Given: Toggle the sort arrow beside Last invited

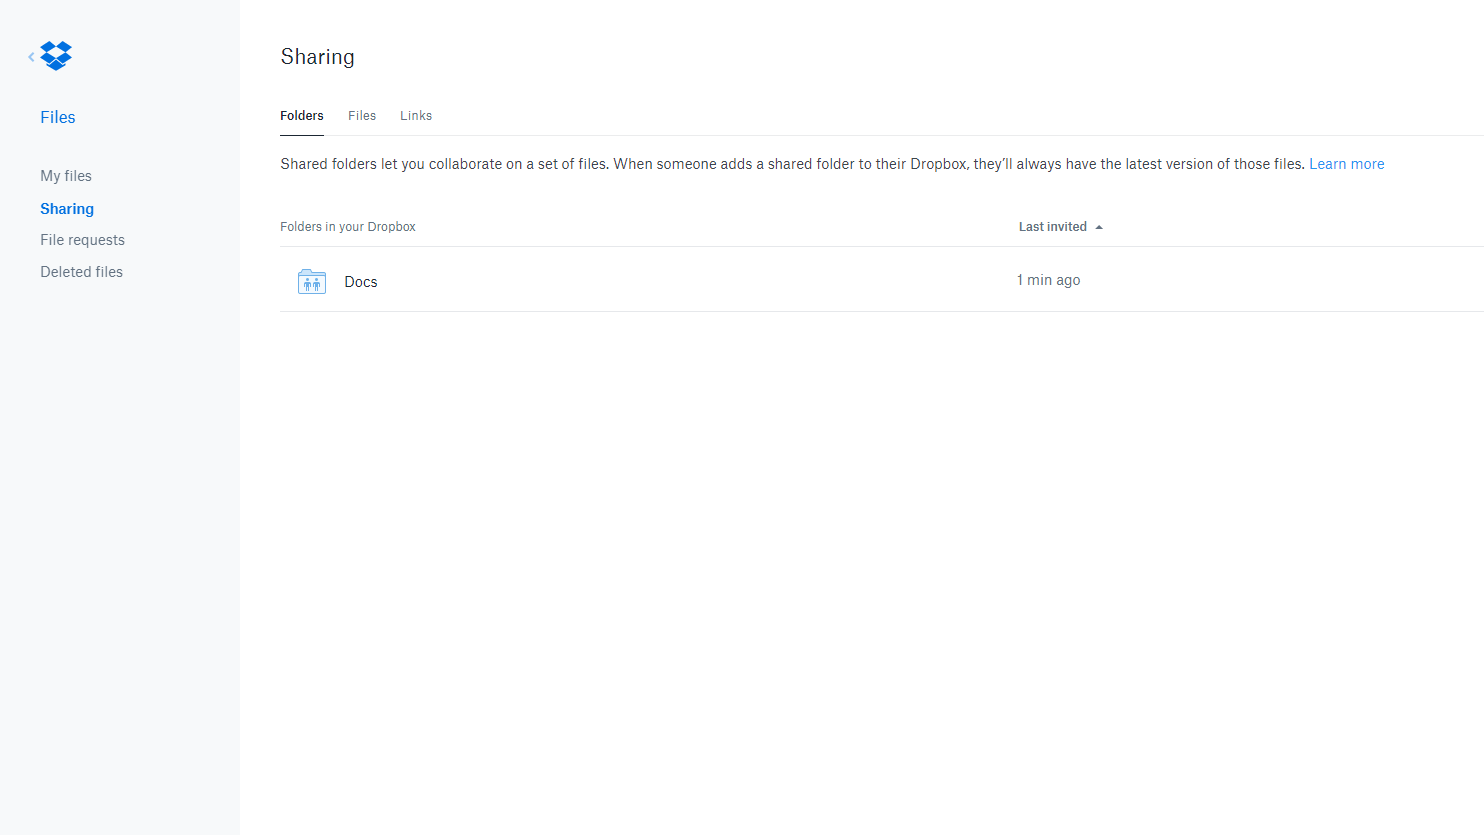Looking at the screenshot, I should (1099, 228).
